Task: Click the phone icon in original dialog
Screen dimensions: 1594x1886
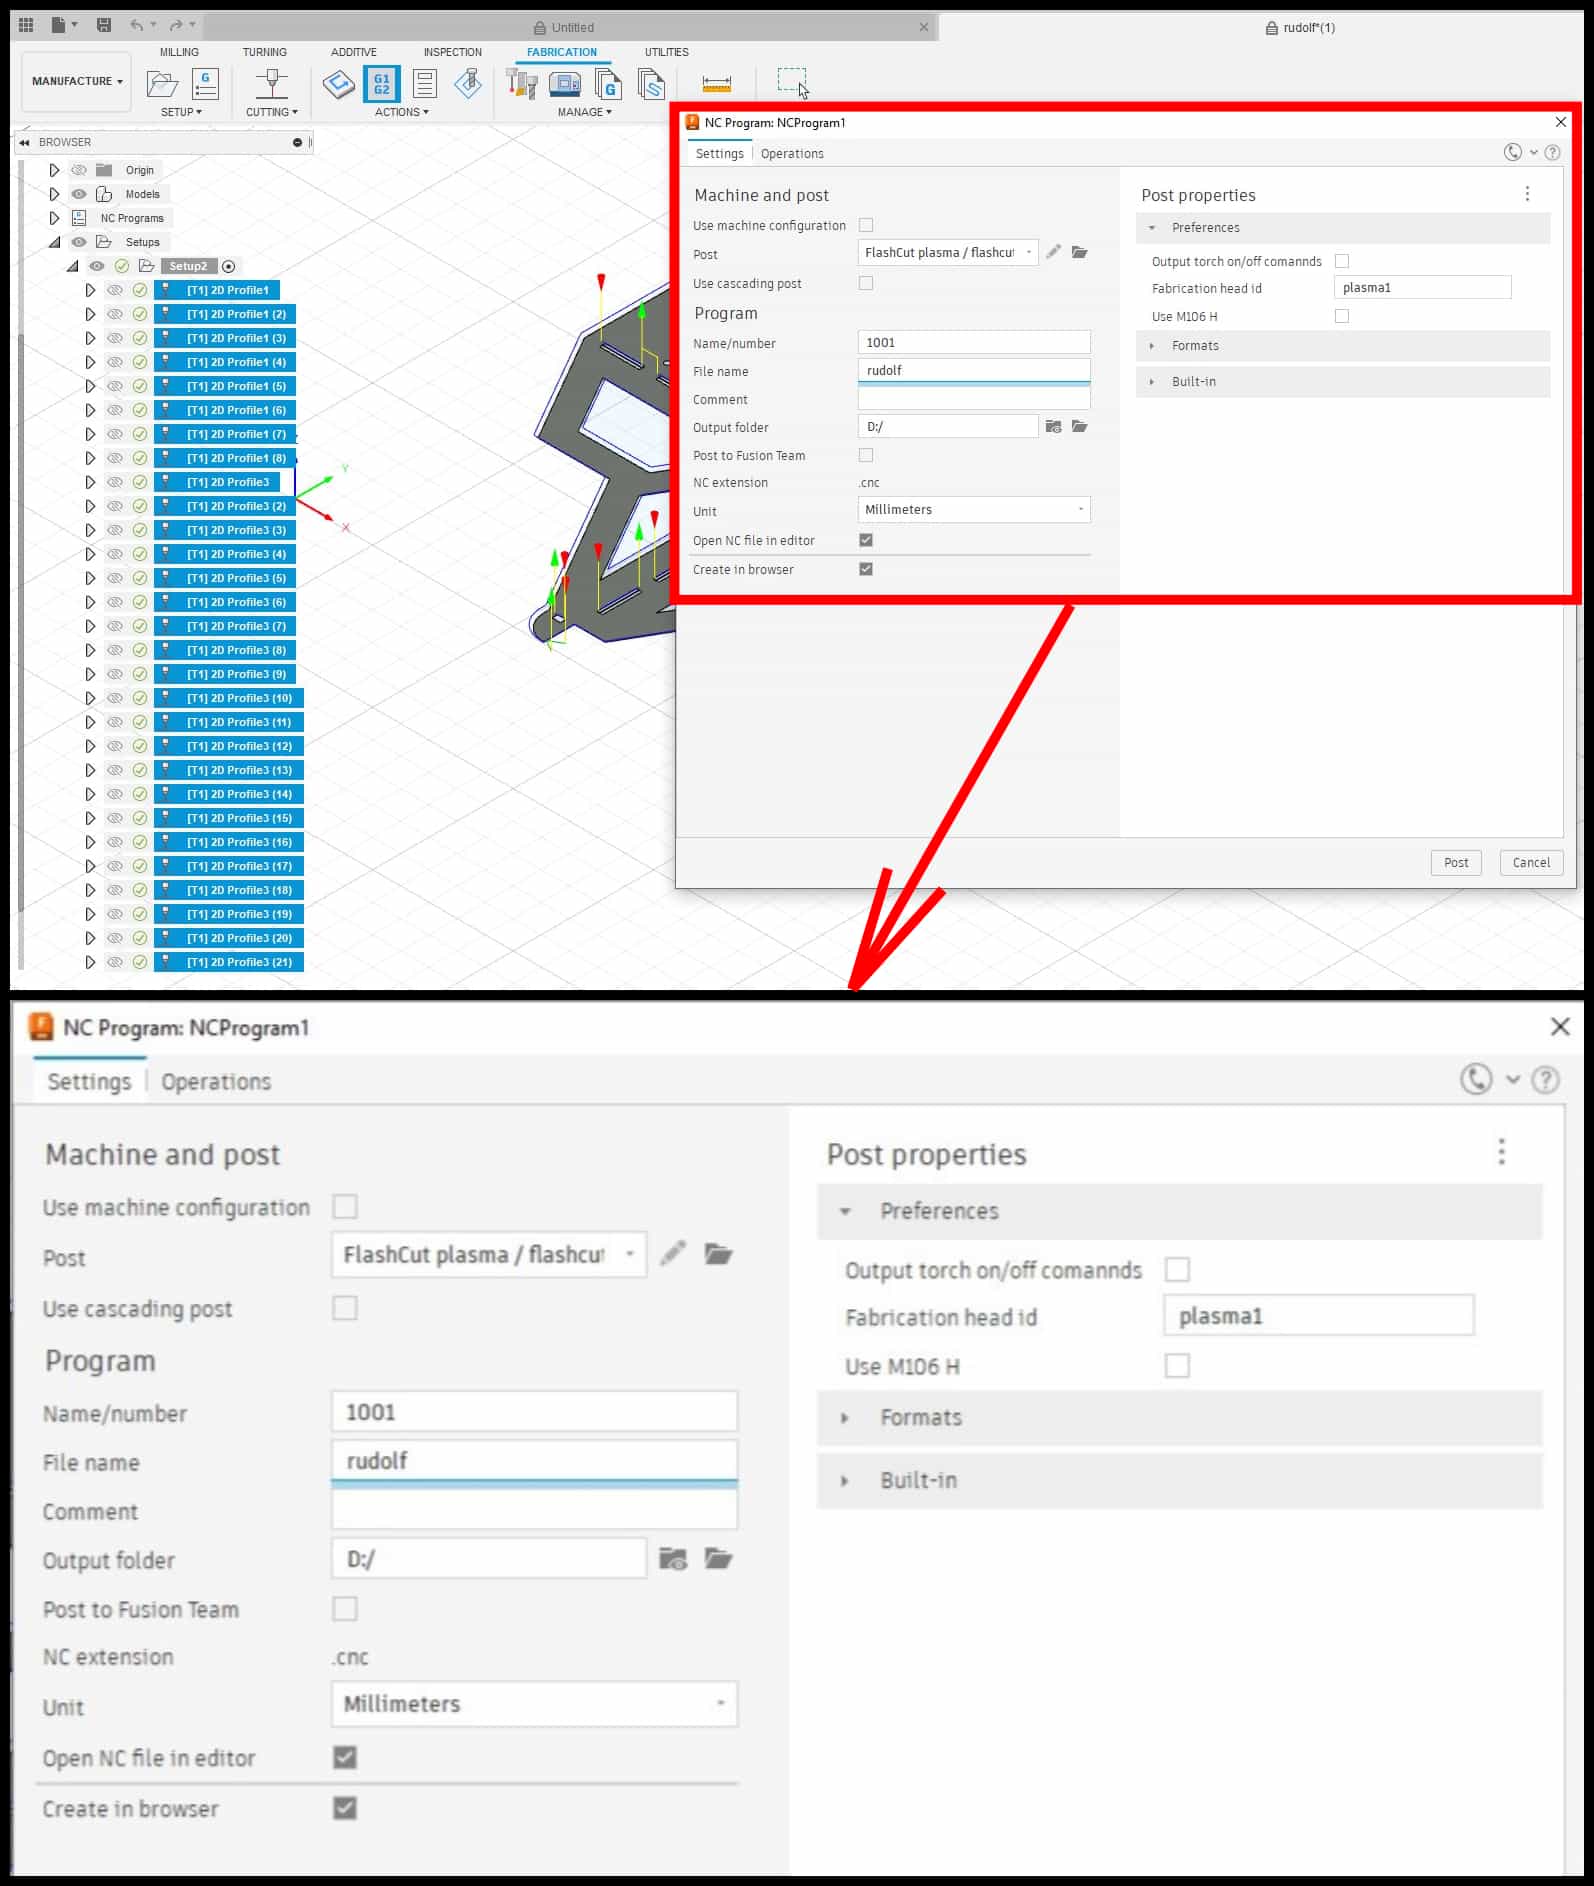Action: coord(1513,152)
